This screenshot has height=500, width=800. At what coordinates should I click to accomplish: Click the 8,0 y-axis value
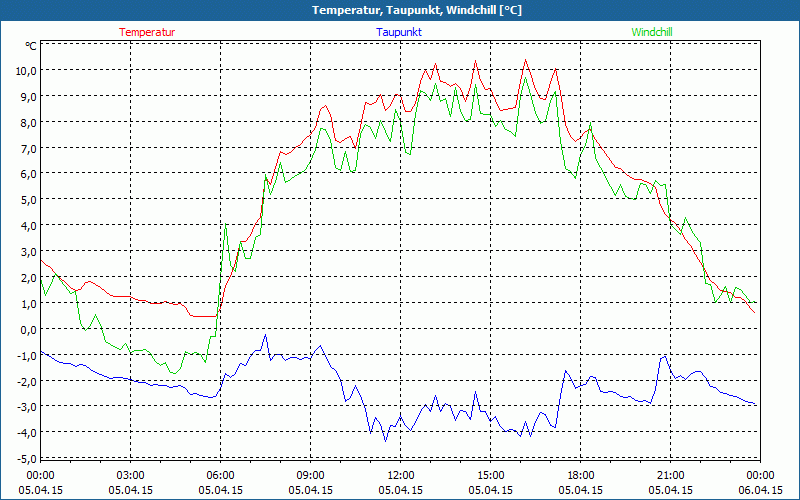tap(28, 122)
